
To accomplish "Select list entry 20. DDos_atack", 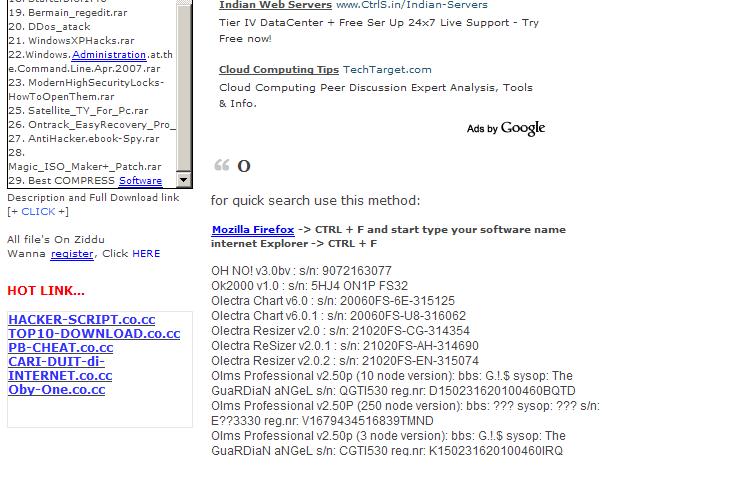I will tap(49, 27).
